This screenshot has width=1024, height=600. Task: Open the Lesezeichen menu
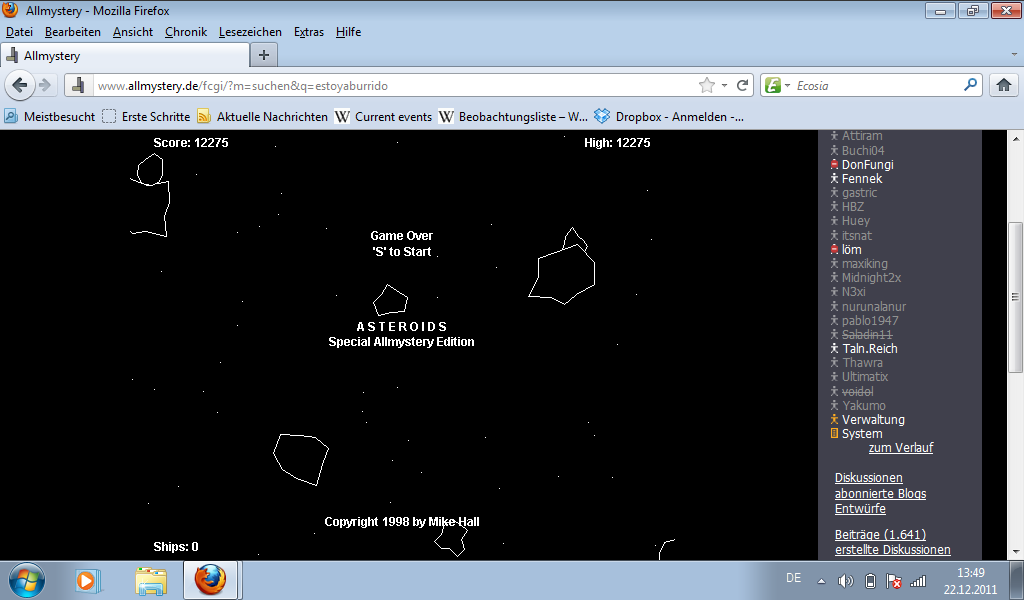pos(250,32)
